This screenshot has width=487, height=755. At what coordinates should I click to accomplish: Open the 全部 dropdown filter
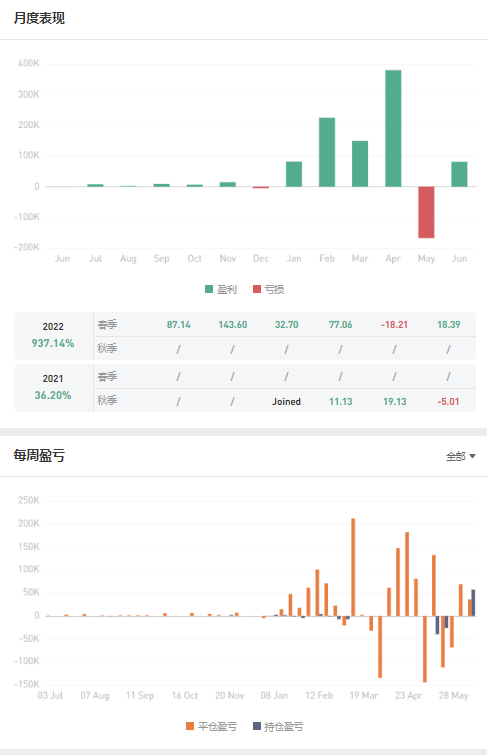tap(461, 456)
